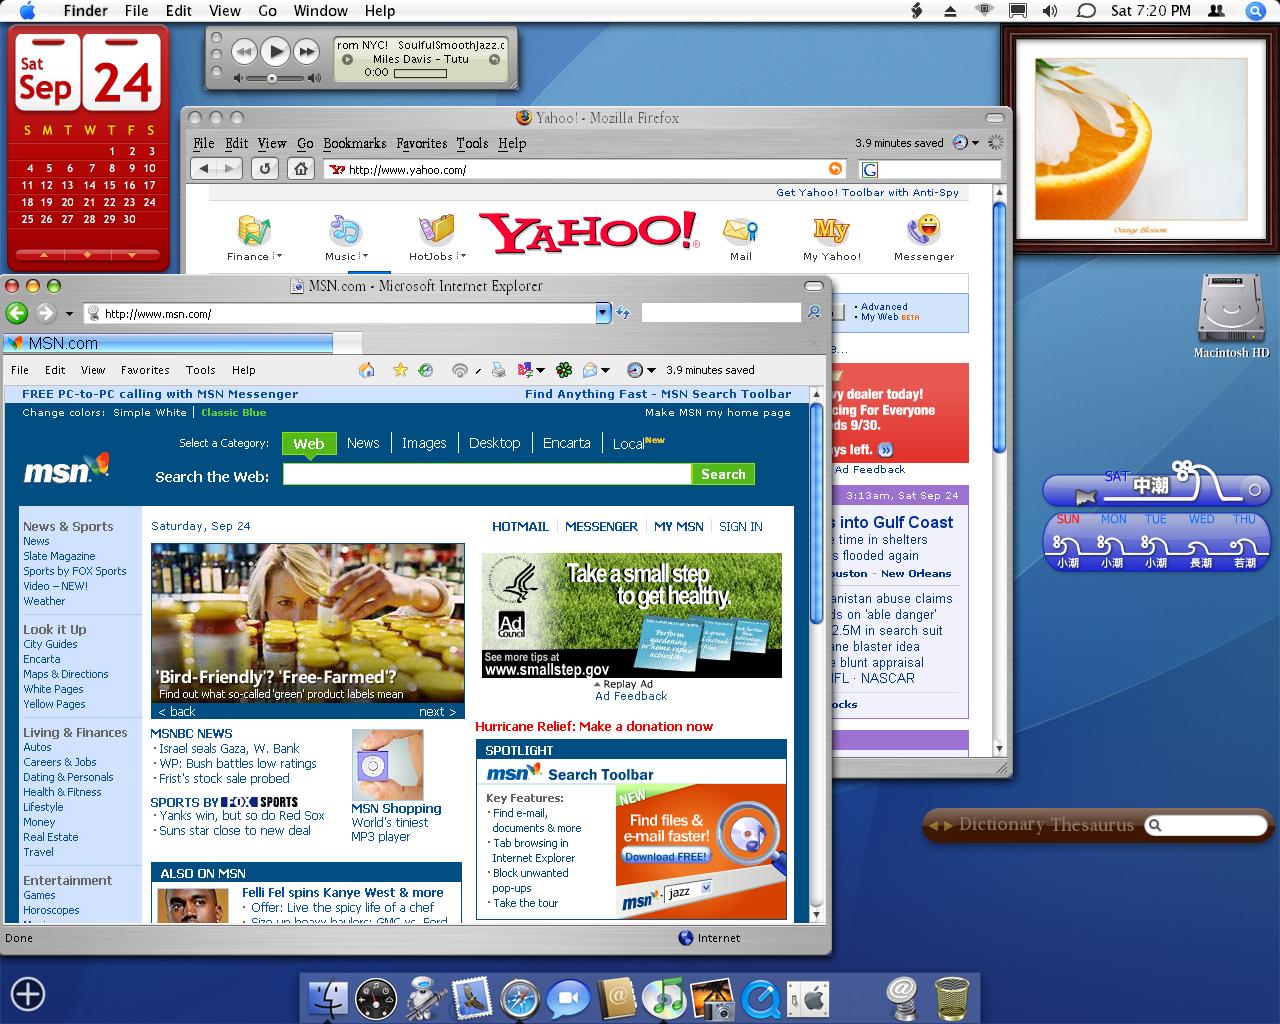Click the Firefox window vertical scrollbar
Image resolution: width=1280 pixels, height=1024 pixels.
(999, 330)
